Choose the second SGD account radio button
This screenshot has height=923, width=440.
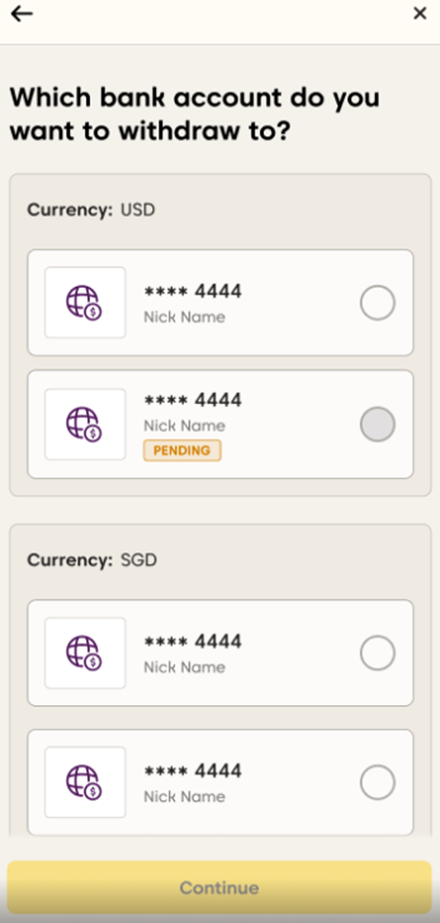pos(377,782)
